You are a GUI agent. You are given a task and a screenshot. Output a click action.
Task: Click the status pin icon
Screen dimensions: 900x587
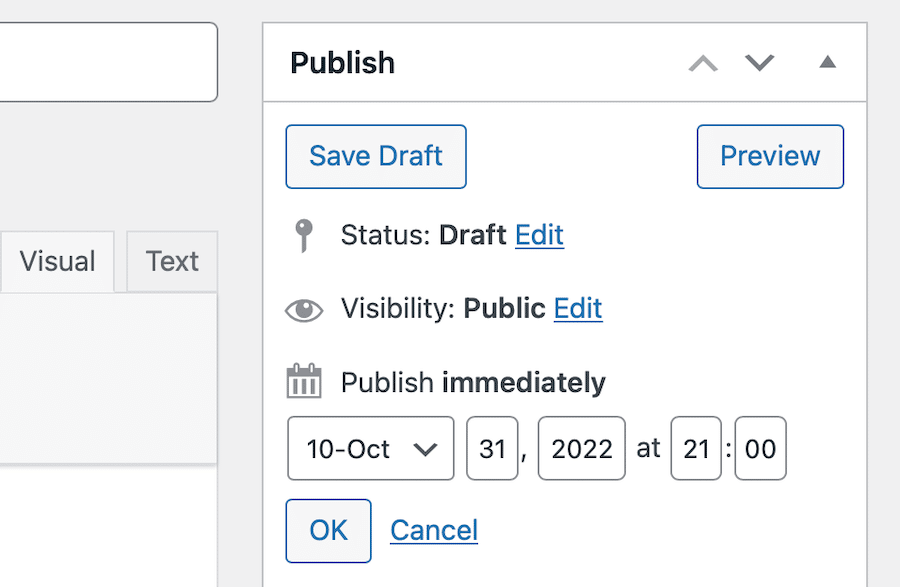[x=304, y=236]
